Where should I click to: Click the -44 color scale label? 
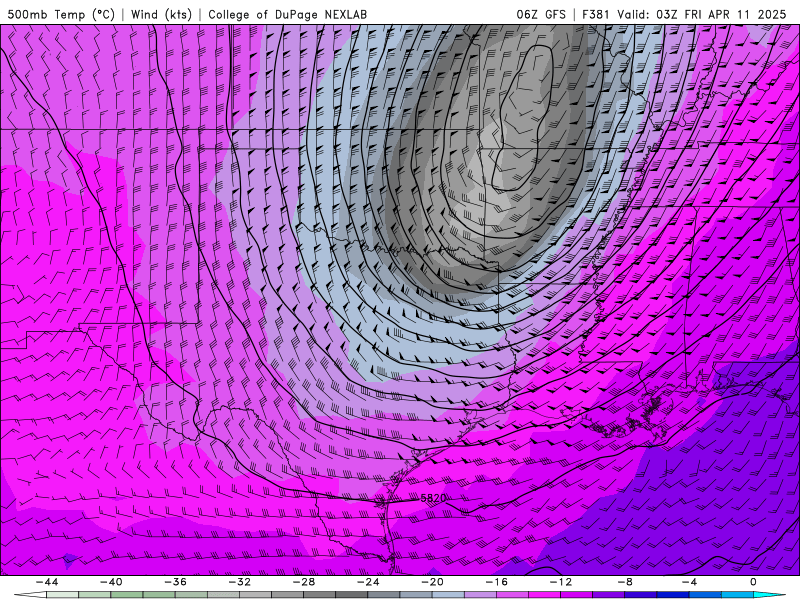(47, 582)
